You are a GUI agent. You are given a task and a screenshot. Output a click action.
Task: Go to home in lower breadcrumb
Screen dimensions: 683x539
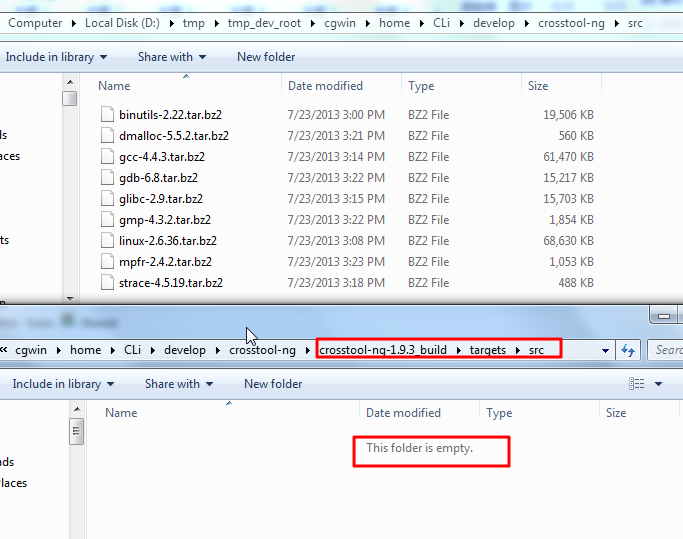click(85, 350)
